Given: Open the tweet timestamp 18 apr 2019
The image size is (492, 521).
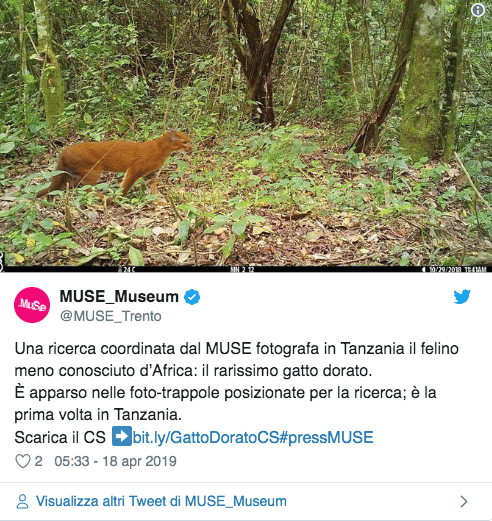Looking at the screenshot, I should [x=115, y=461].
